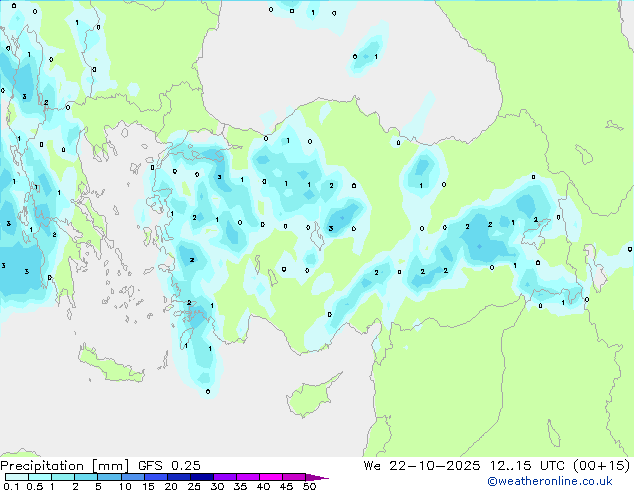The image size is (634, 490).
Task: Click legend label '10'
Action: point(125,486)
